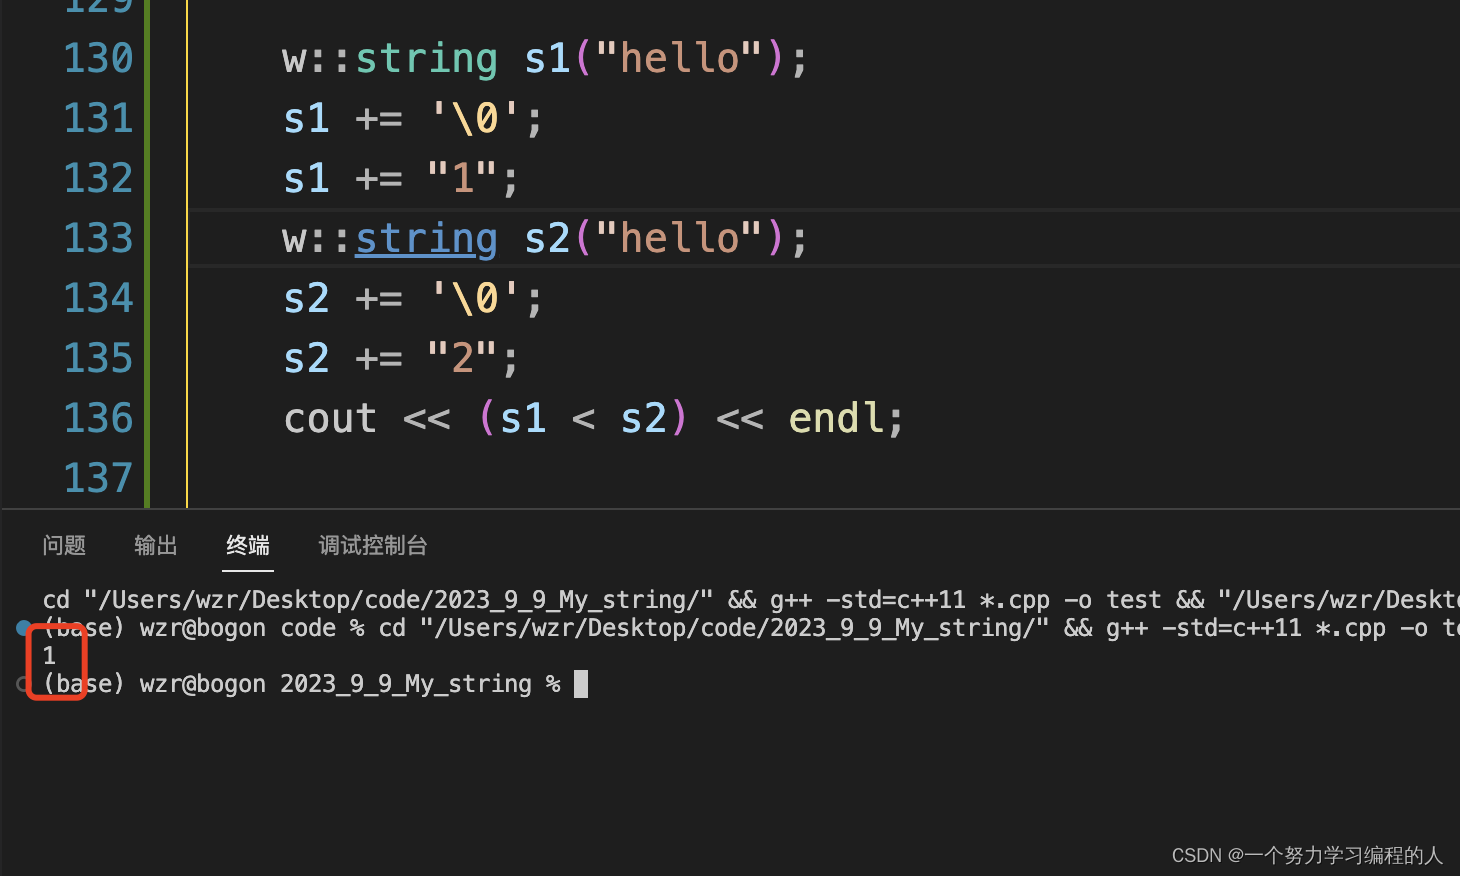Screen dimensions: 1460x876
Task: Click the "hello" literal on line 133
Action: [x=679, y=238]
